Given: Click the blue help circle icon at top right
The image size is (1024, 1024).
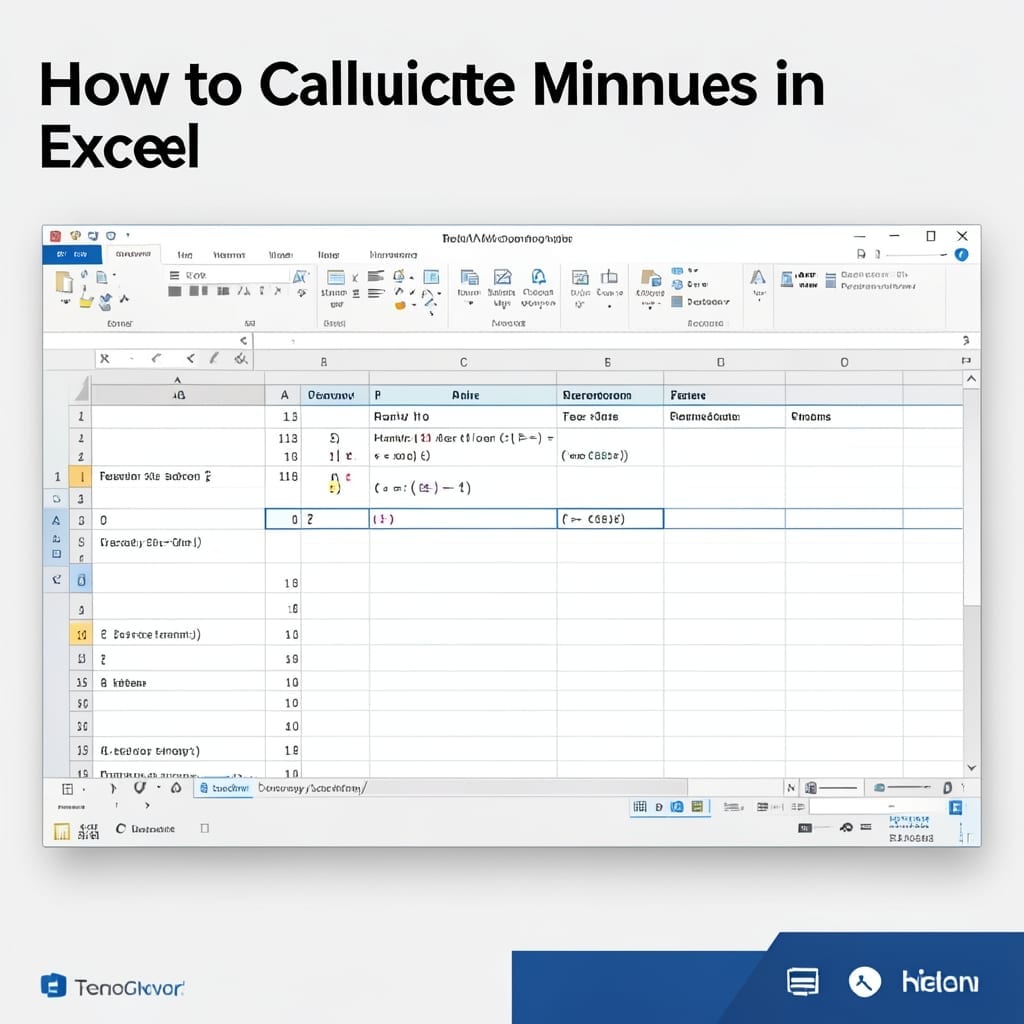Looking at the screenshot, I should click(x=961, y=255).
